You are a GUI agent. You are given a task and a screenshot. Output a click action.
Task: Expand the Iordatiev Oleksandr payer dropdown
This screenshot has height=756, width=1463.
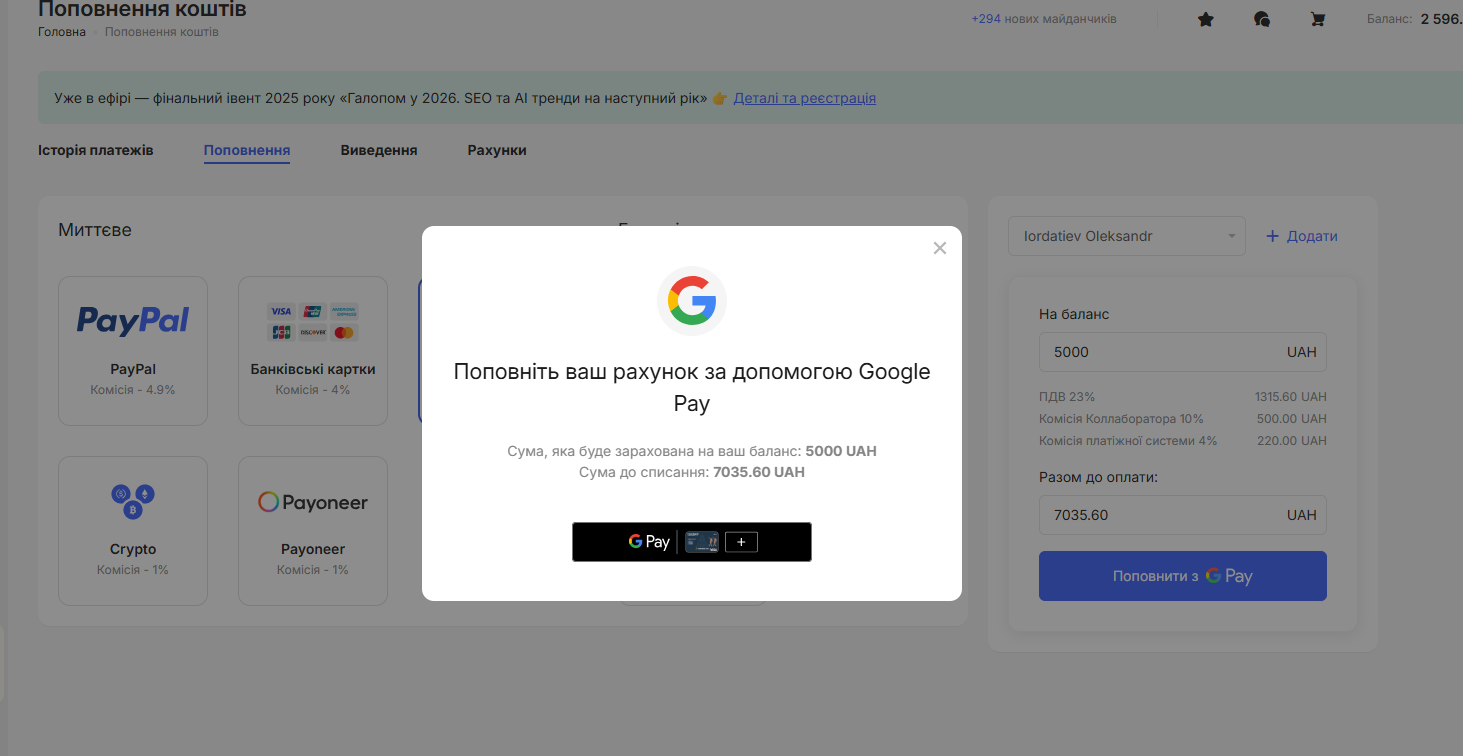[1127, 236]
